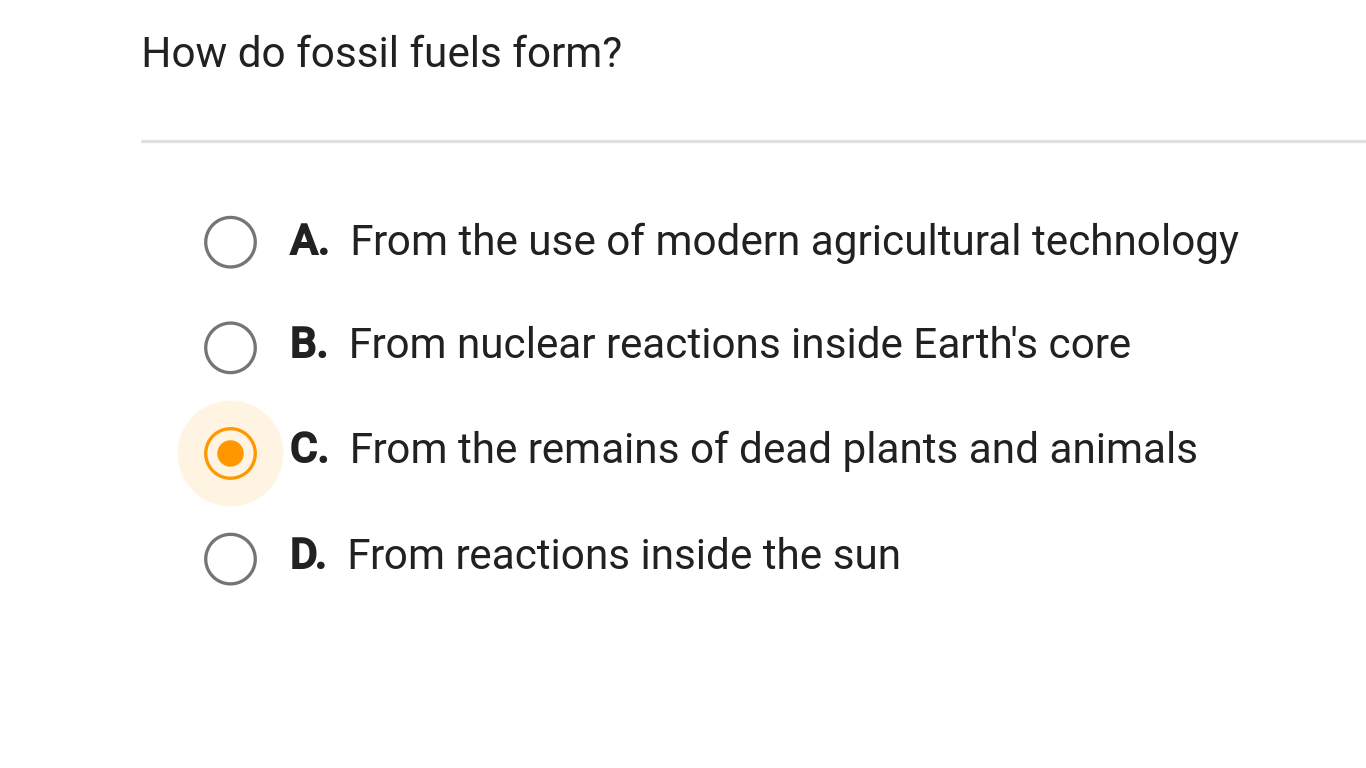Screen dimensions: 1366x768
Task: Click the bold 'D.' option letter
Action: pos(307,555)
